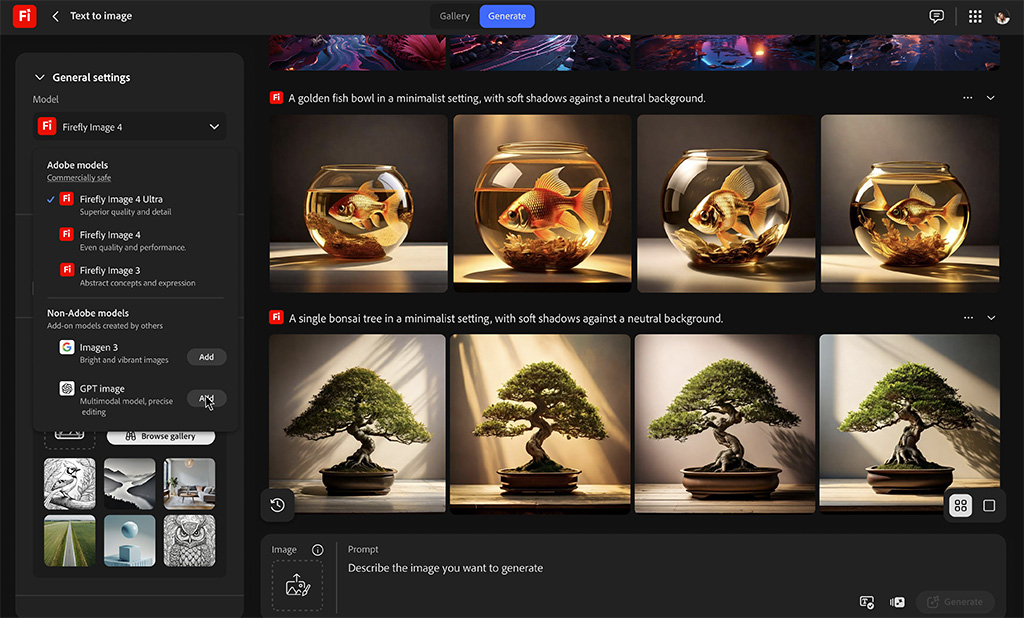Image resolution: width=1024 pixels, height=618 pixels.
Task: Upload a reference image in the Image box
Action: pyautogui.click(x=297, y=585)
